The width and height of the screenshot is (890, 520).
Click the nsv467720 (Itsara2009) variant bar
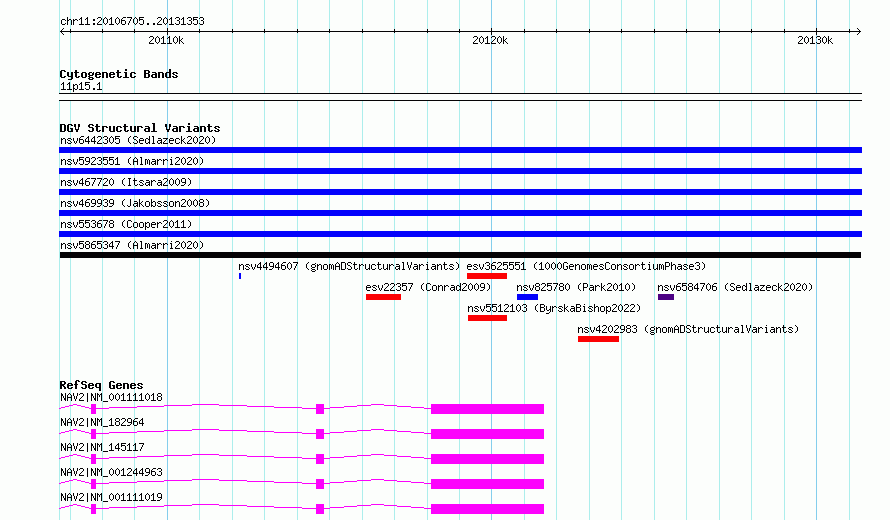pyautogui.click(x=460, y=192)
